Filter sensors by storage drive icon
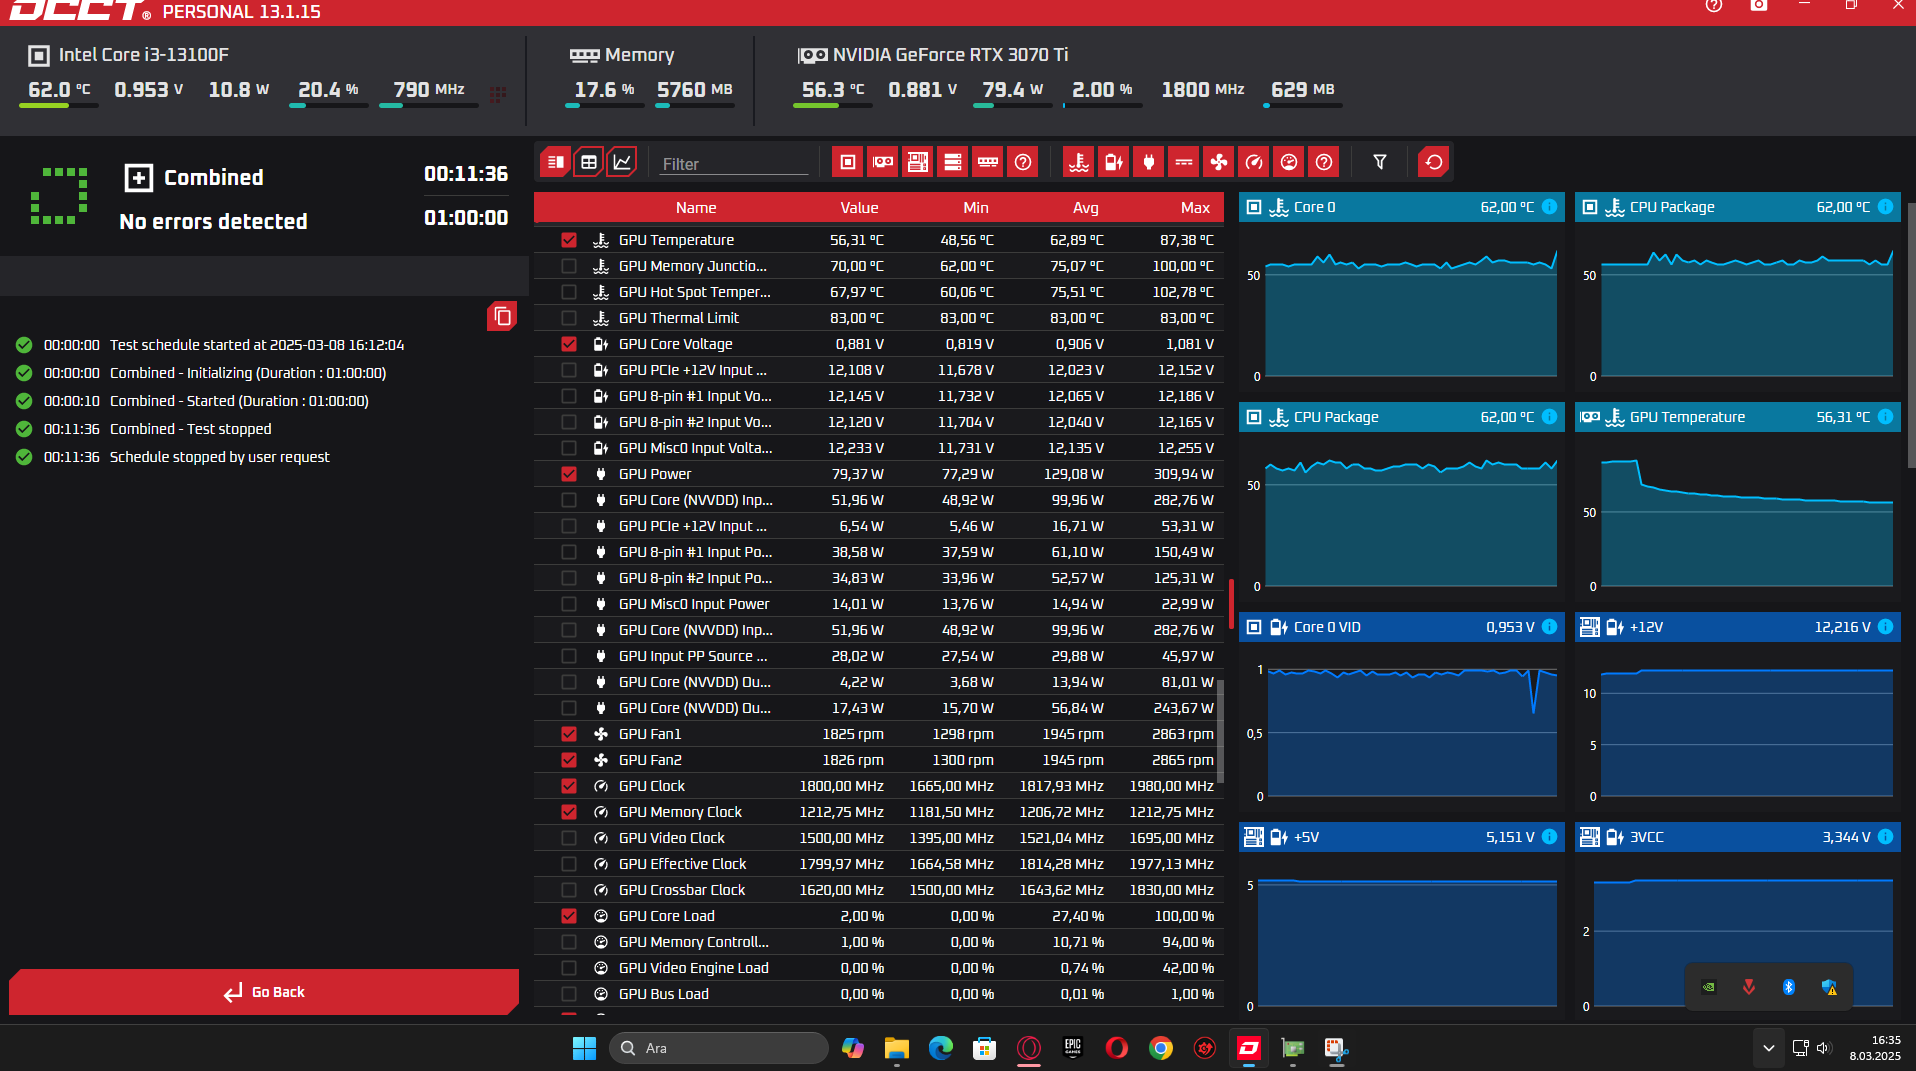 [x=953, y=162]
